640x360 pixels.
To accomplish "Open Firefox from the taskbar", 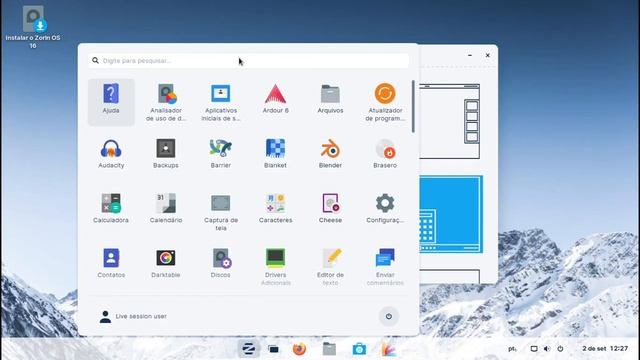I will coord(299,349).
